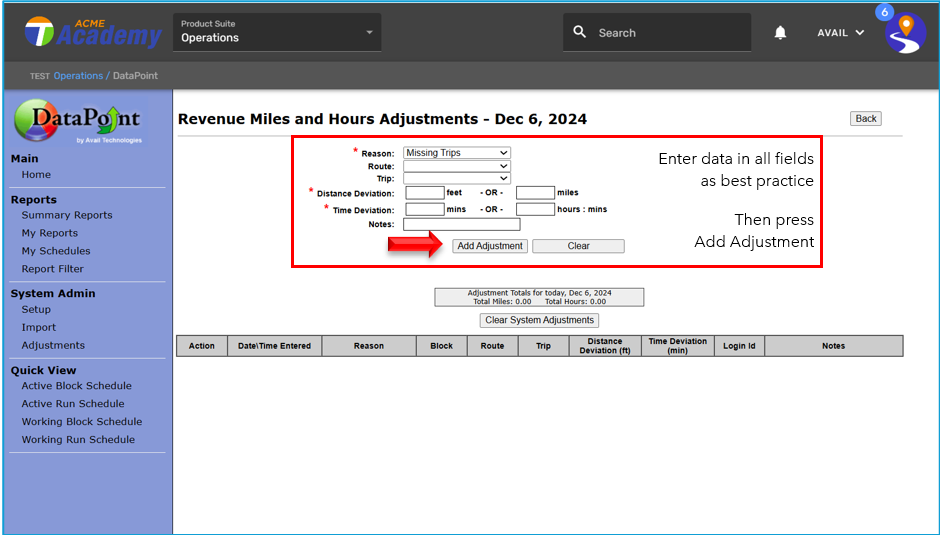Viewport: 940px width, 535px height.
Task: Open the Reason dropdown showing Missing Trips
Action: coord(457,153)
